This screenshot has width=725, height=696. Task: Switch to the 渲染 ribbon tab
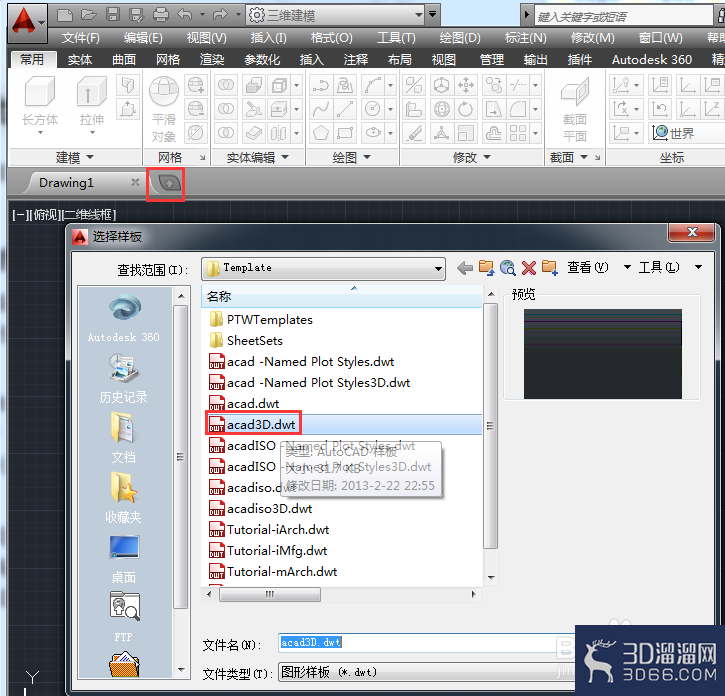[x=212, y=60]
